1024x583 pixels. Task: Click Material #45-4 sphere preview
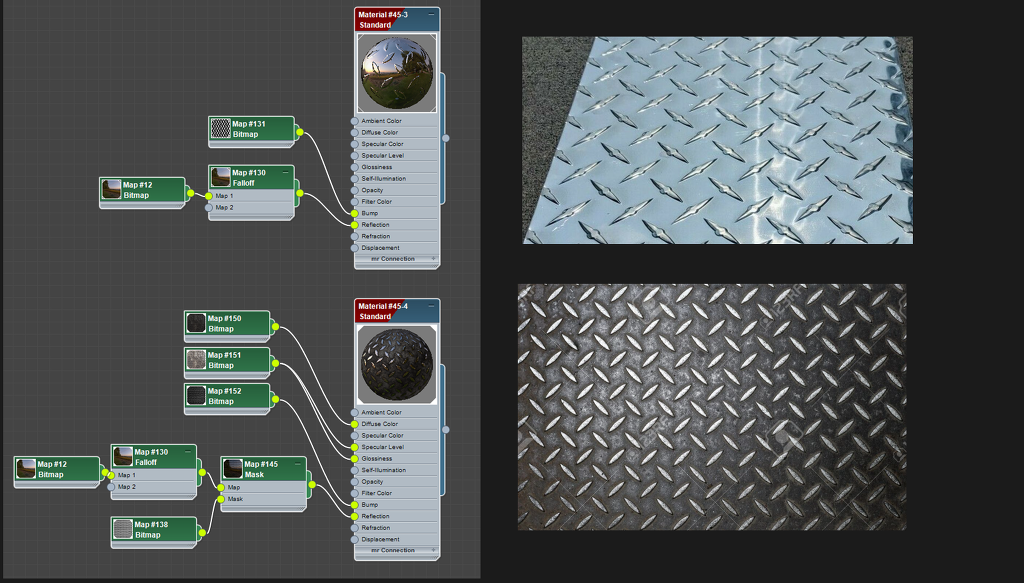(397, 364)
